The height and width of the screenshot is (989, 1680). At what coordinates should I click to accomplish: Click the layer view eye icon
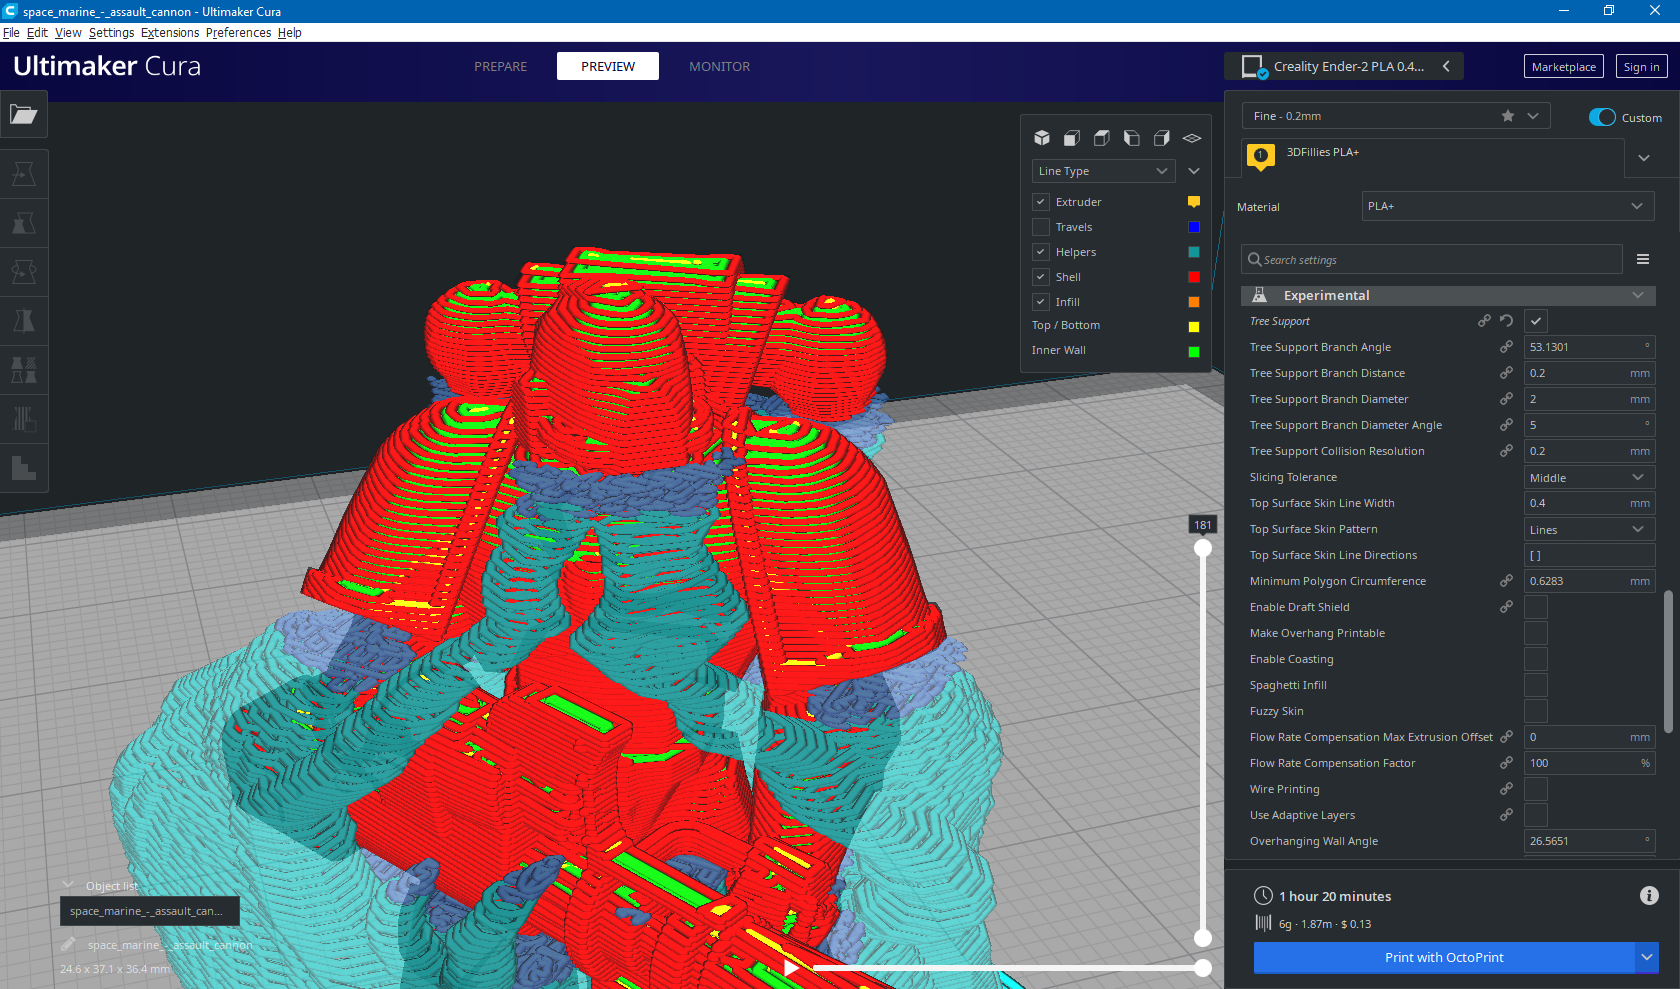point(1192,138)
